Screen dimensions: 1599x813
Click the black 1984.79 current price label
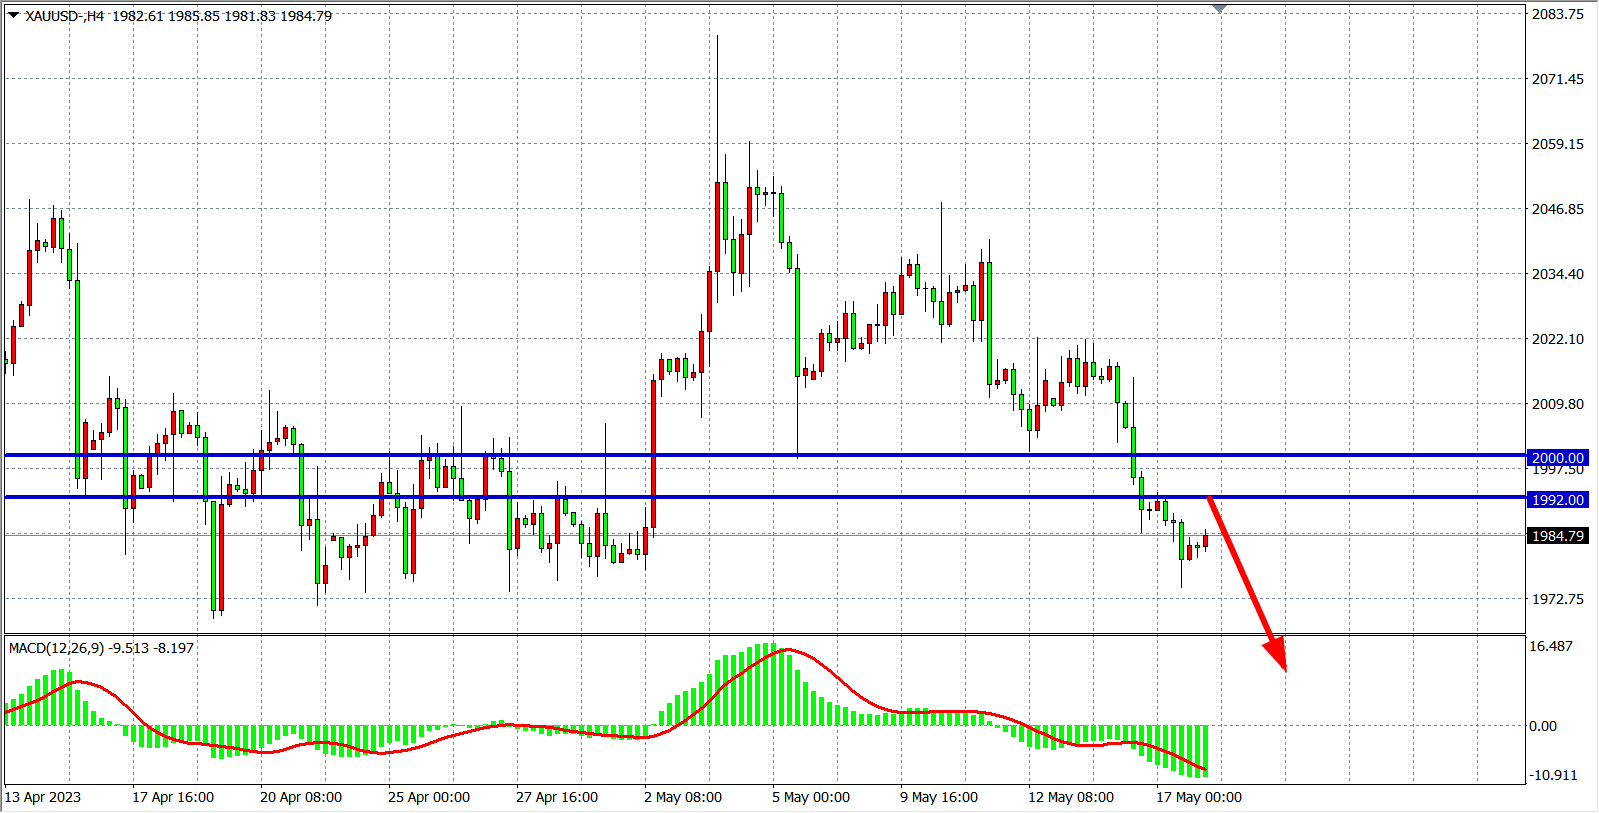pyautogui.click(x=1557, y=536)
